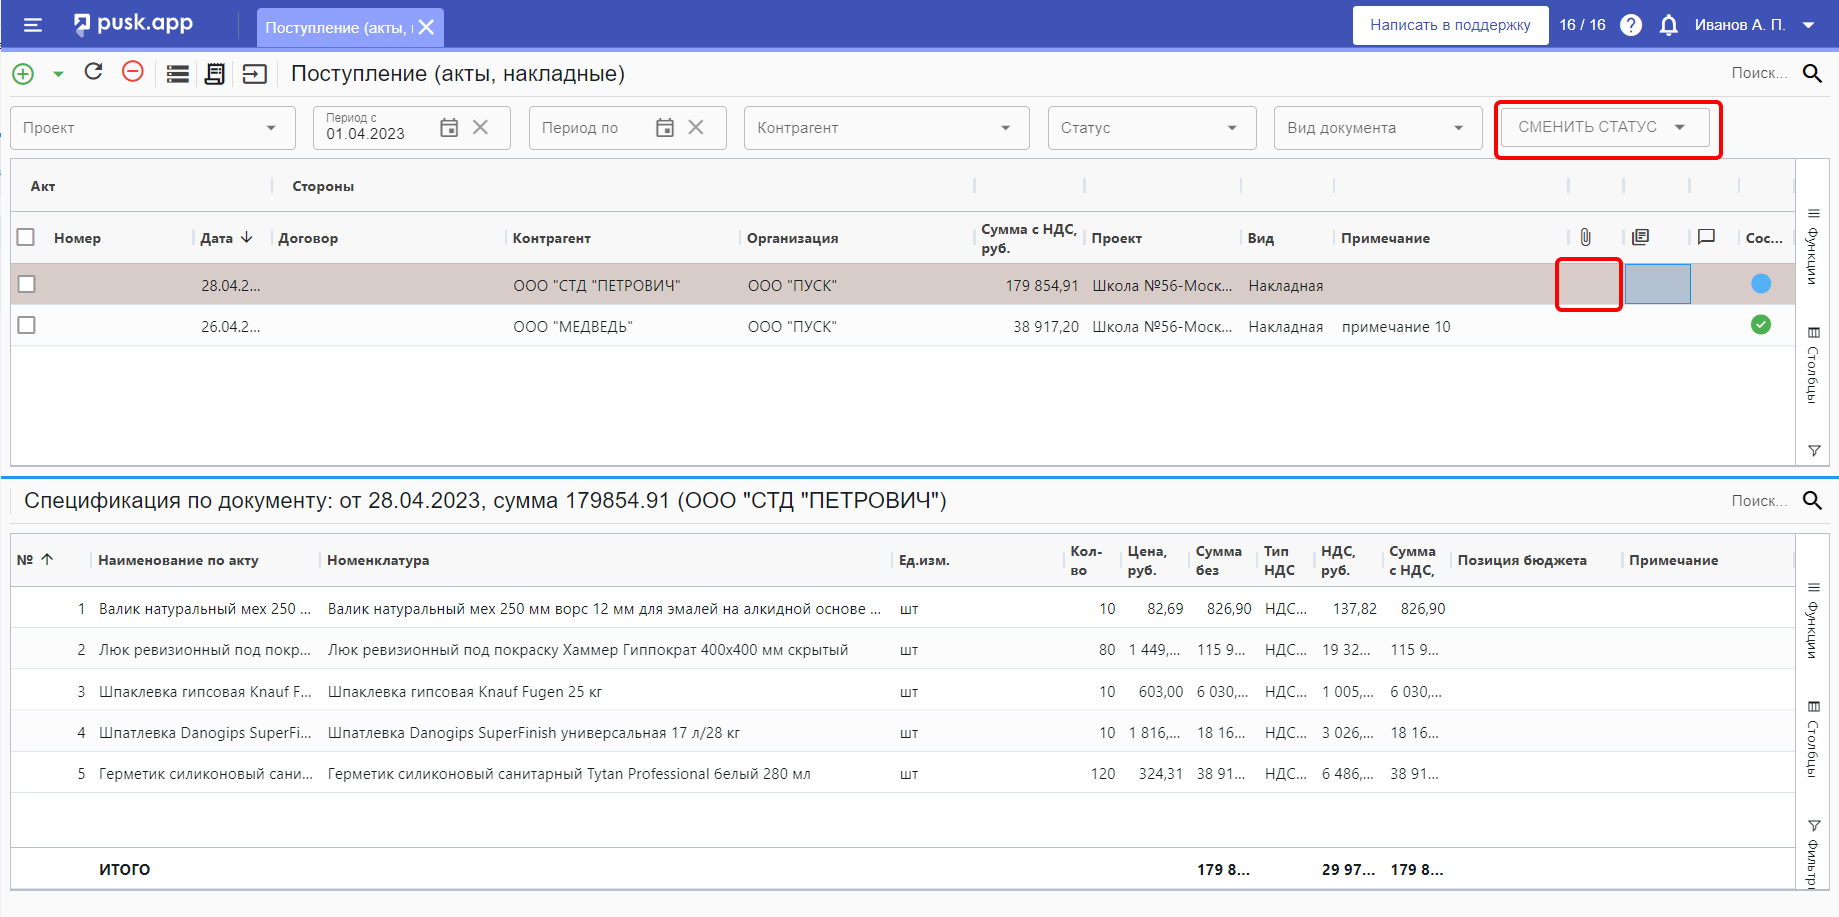The width and height of the screenshot is (1839, 917).
Task: Open the upper Столбцы side tab
Action: (x=1813, y=366)
